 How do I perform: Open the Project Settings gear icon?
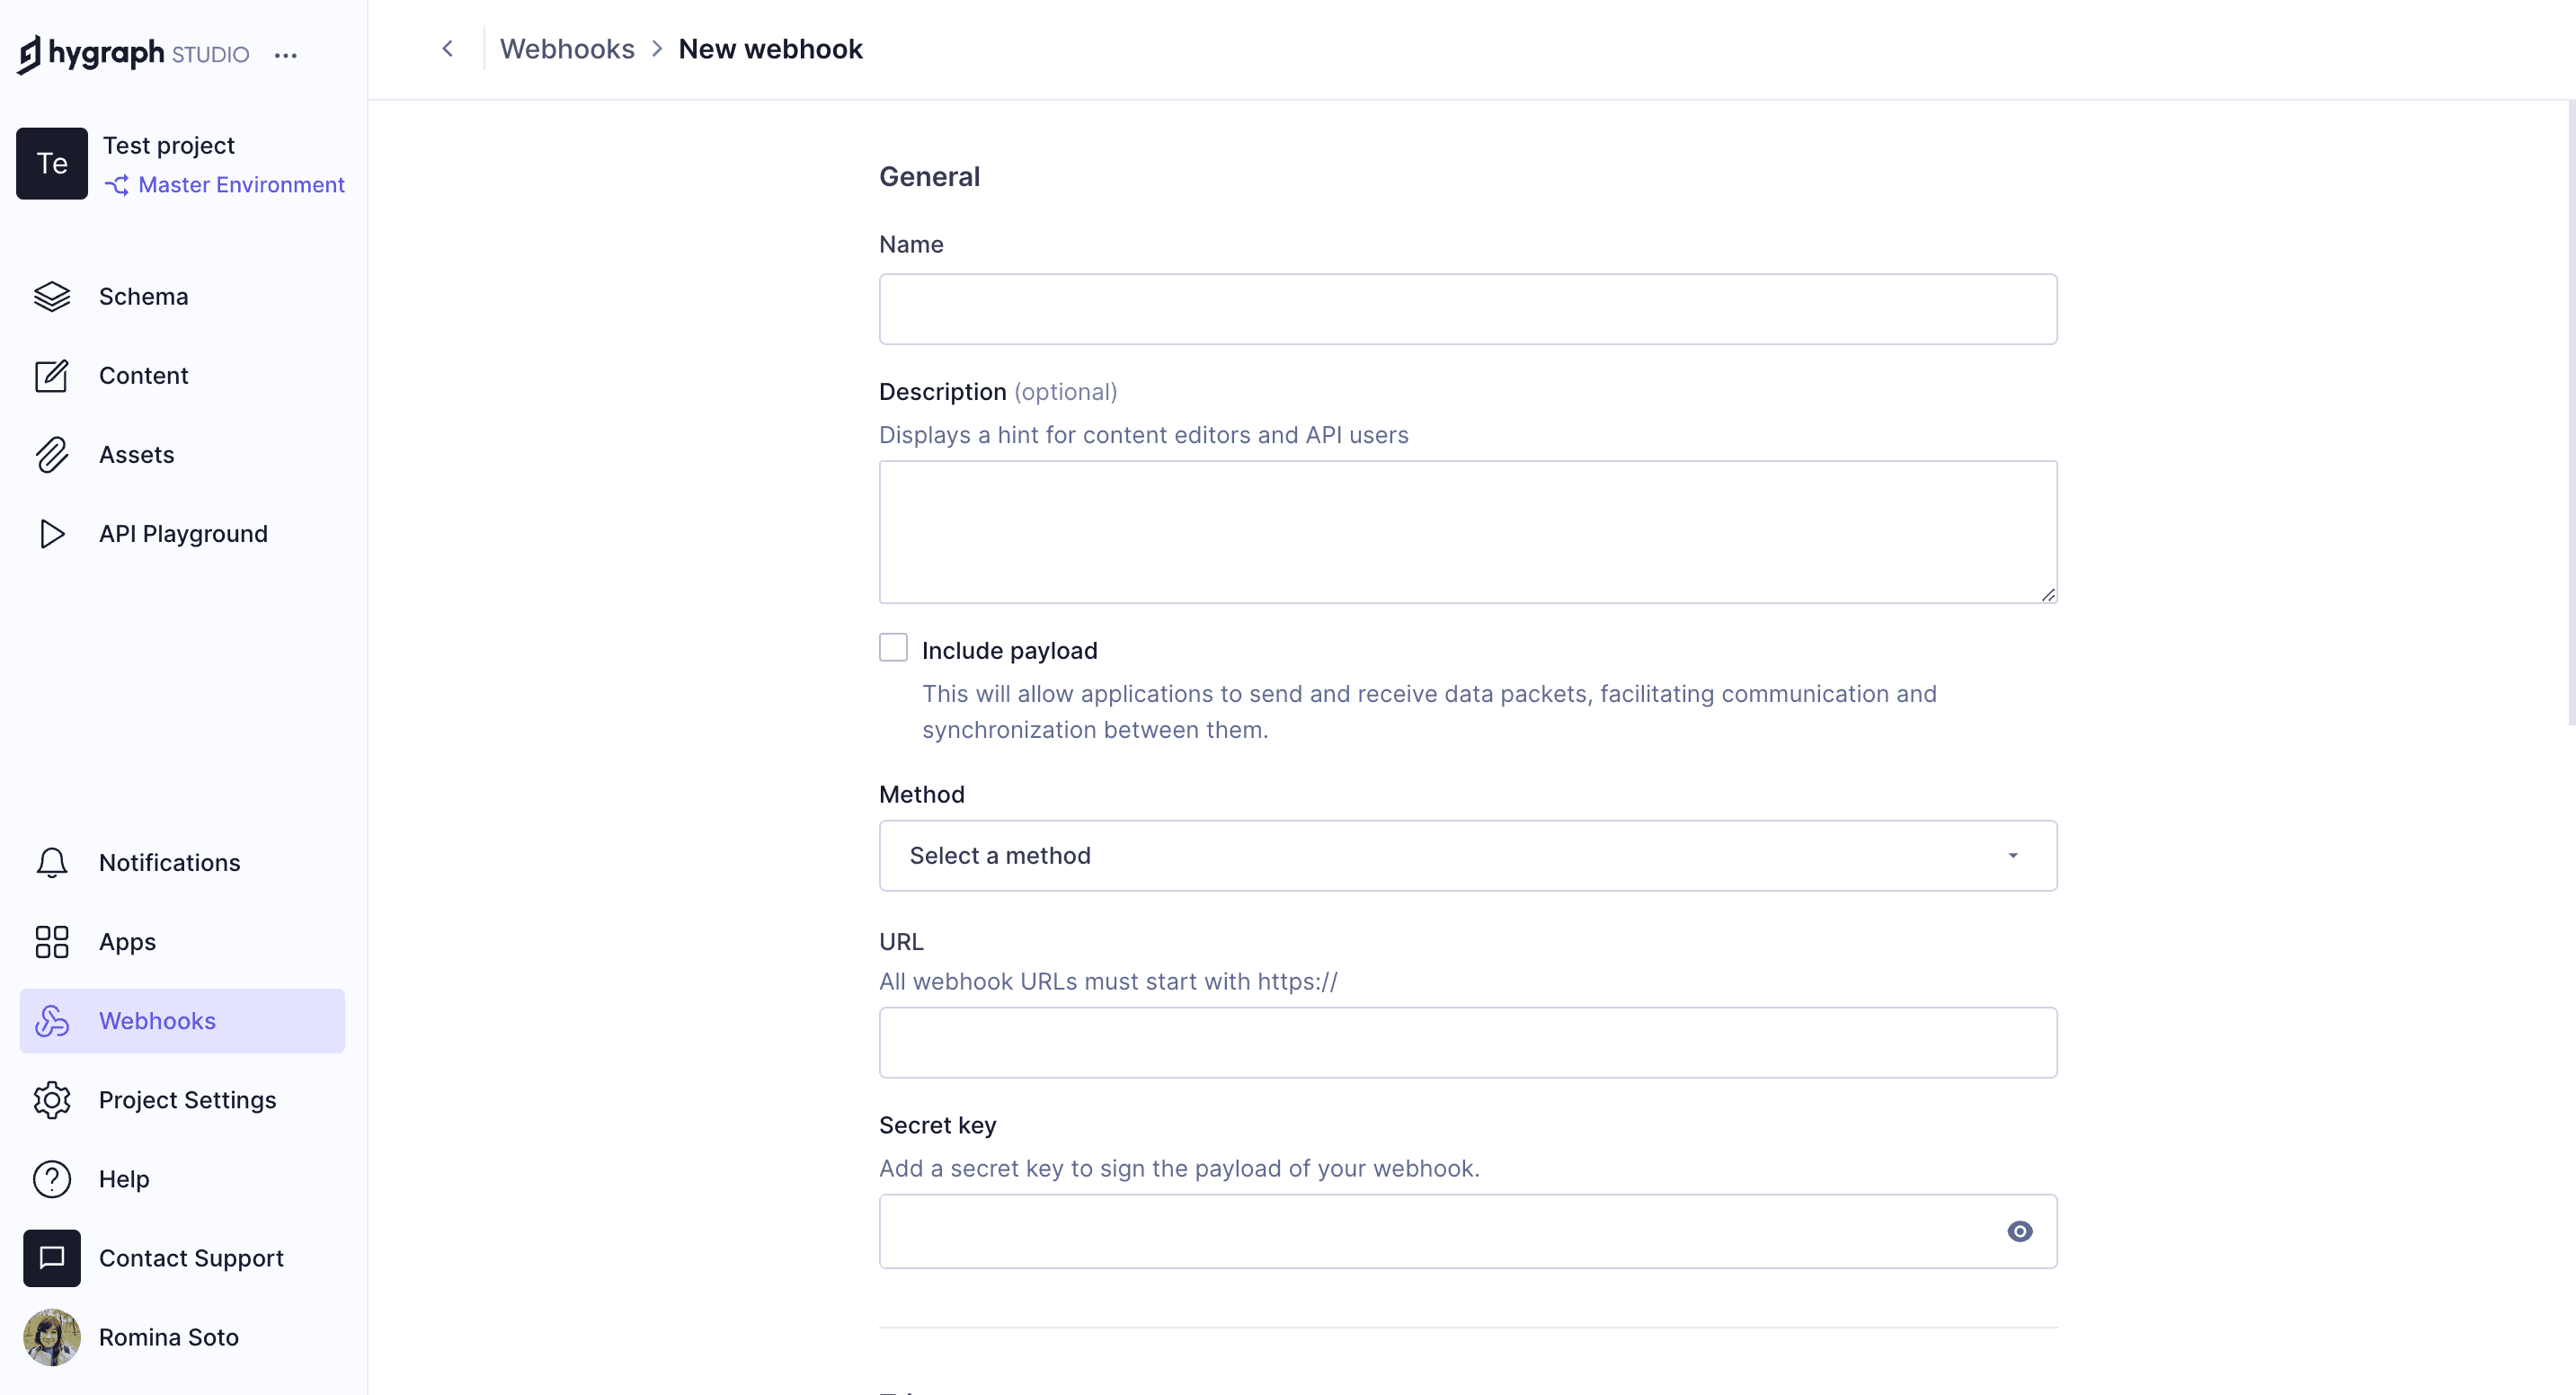(52, 1100)
